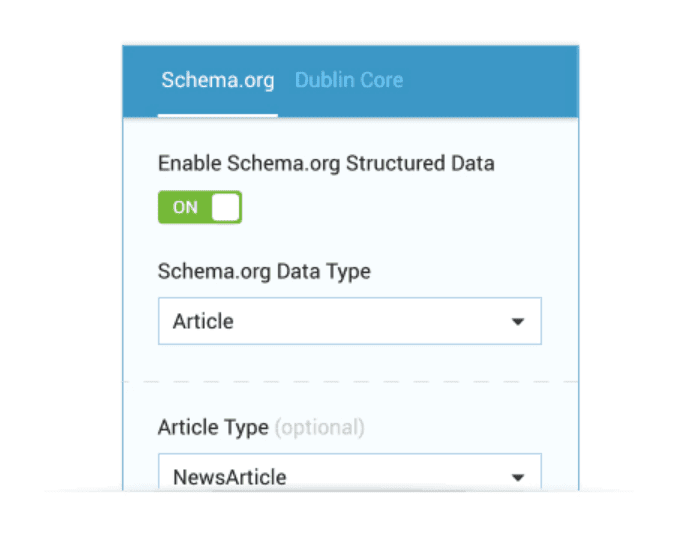Select the 'Article' value in the dropdown
The image size is (689, 537).
pyautogui.click(x=203, y=321)
